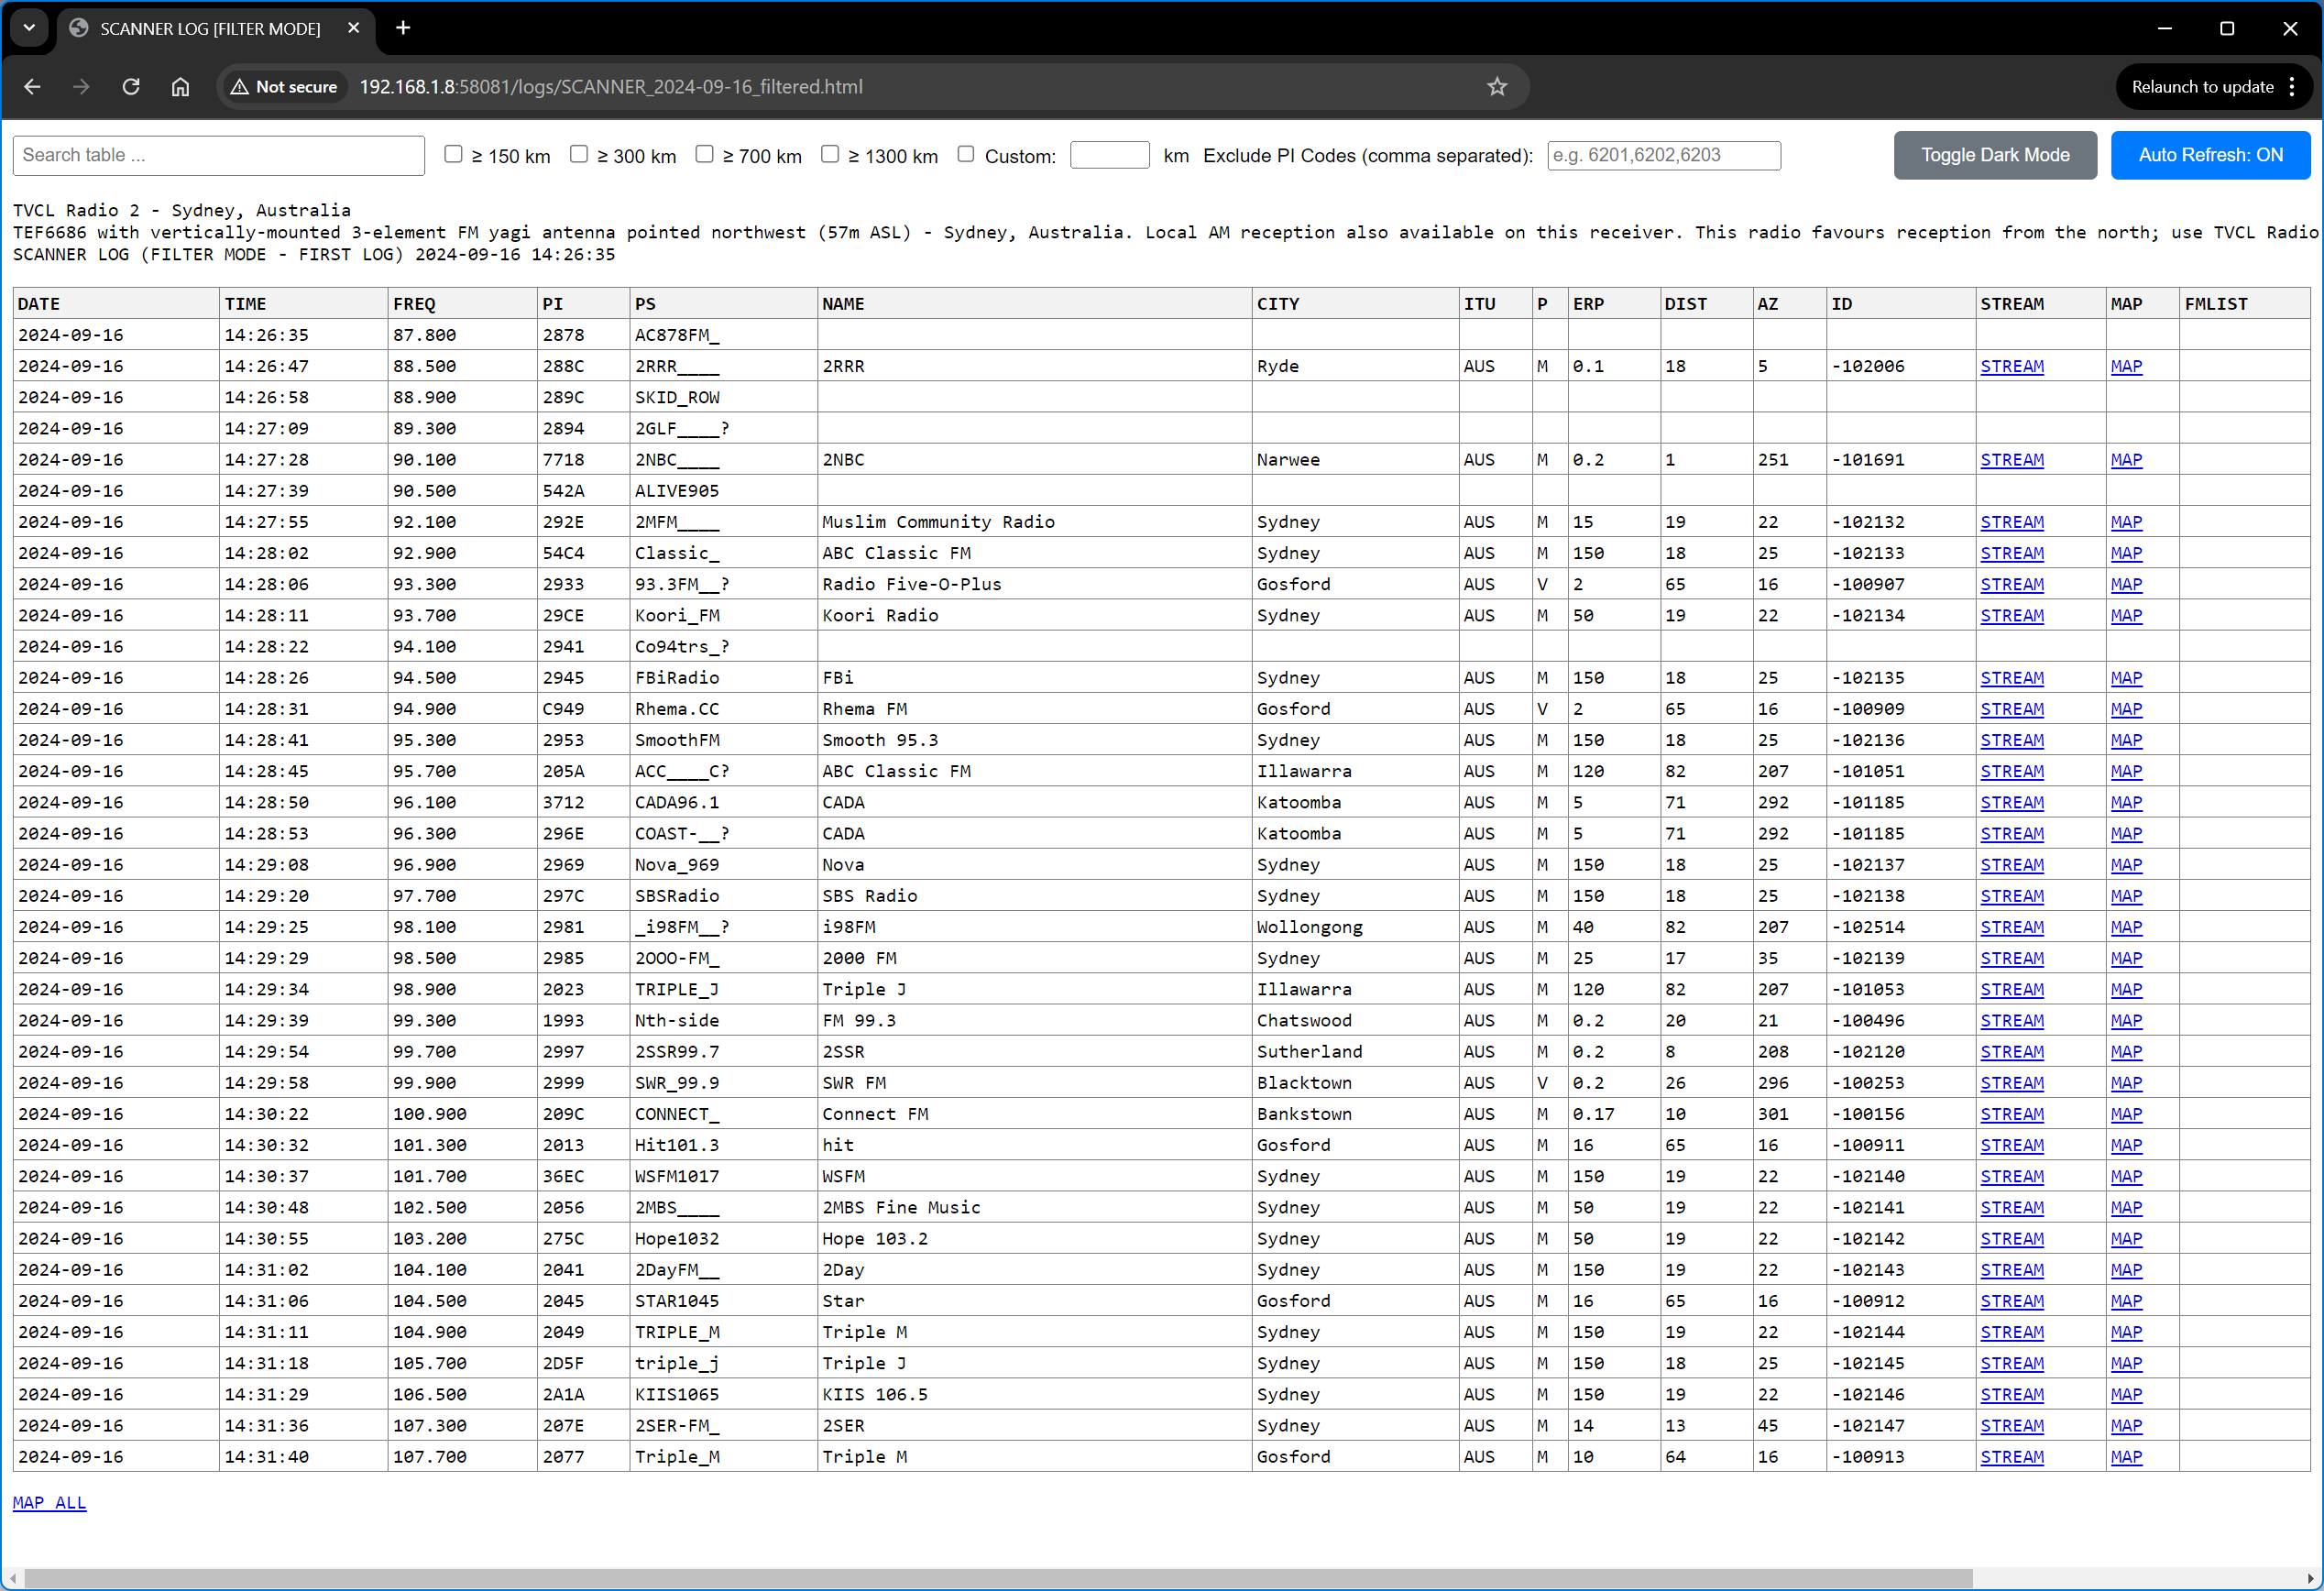
Task: Focus the Search table input field
Action: pyautogui.click(x=219, y=155)
